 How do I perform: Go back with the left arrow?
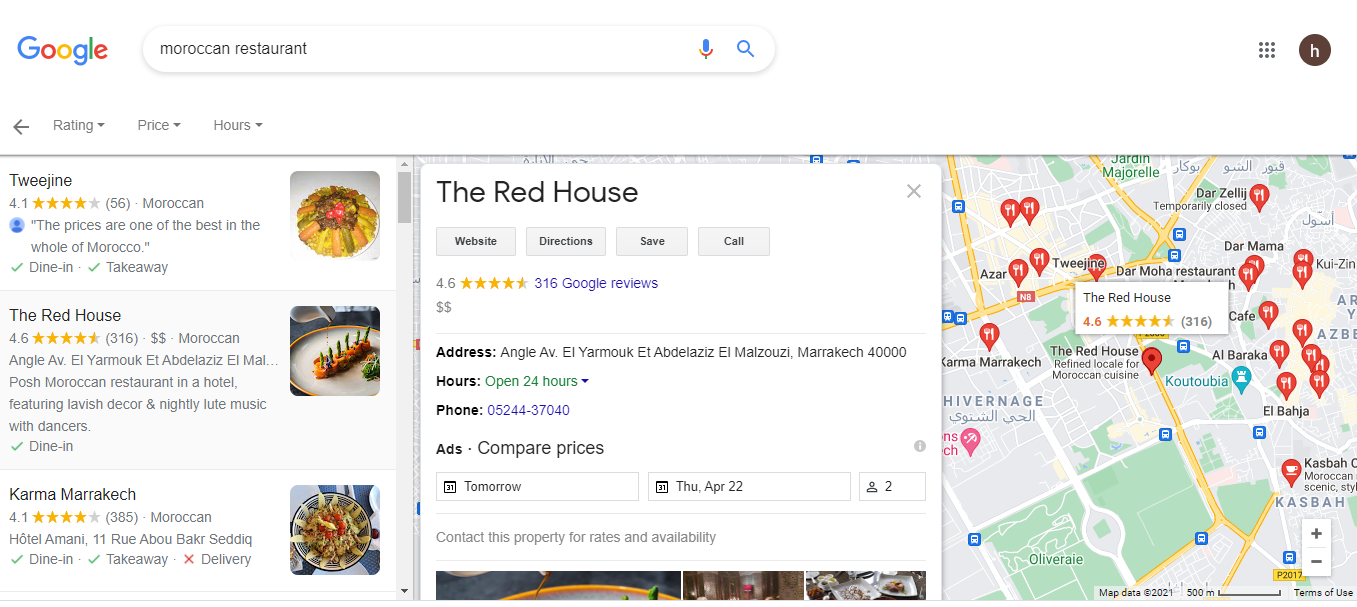(x=21, y=126)
